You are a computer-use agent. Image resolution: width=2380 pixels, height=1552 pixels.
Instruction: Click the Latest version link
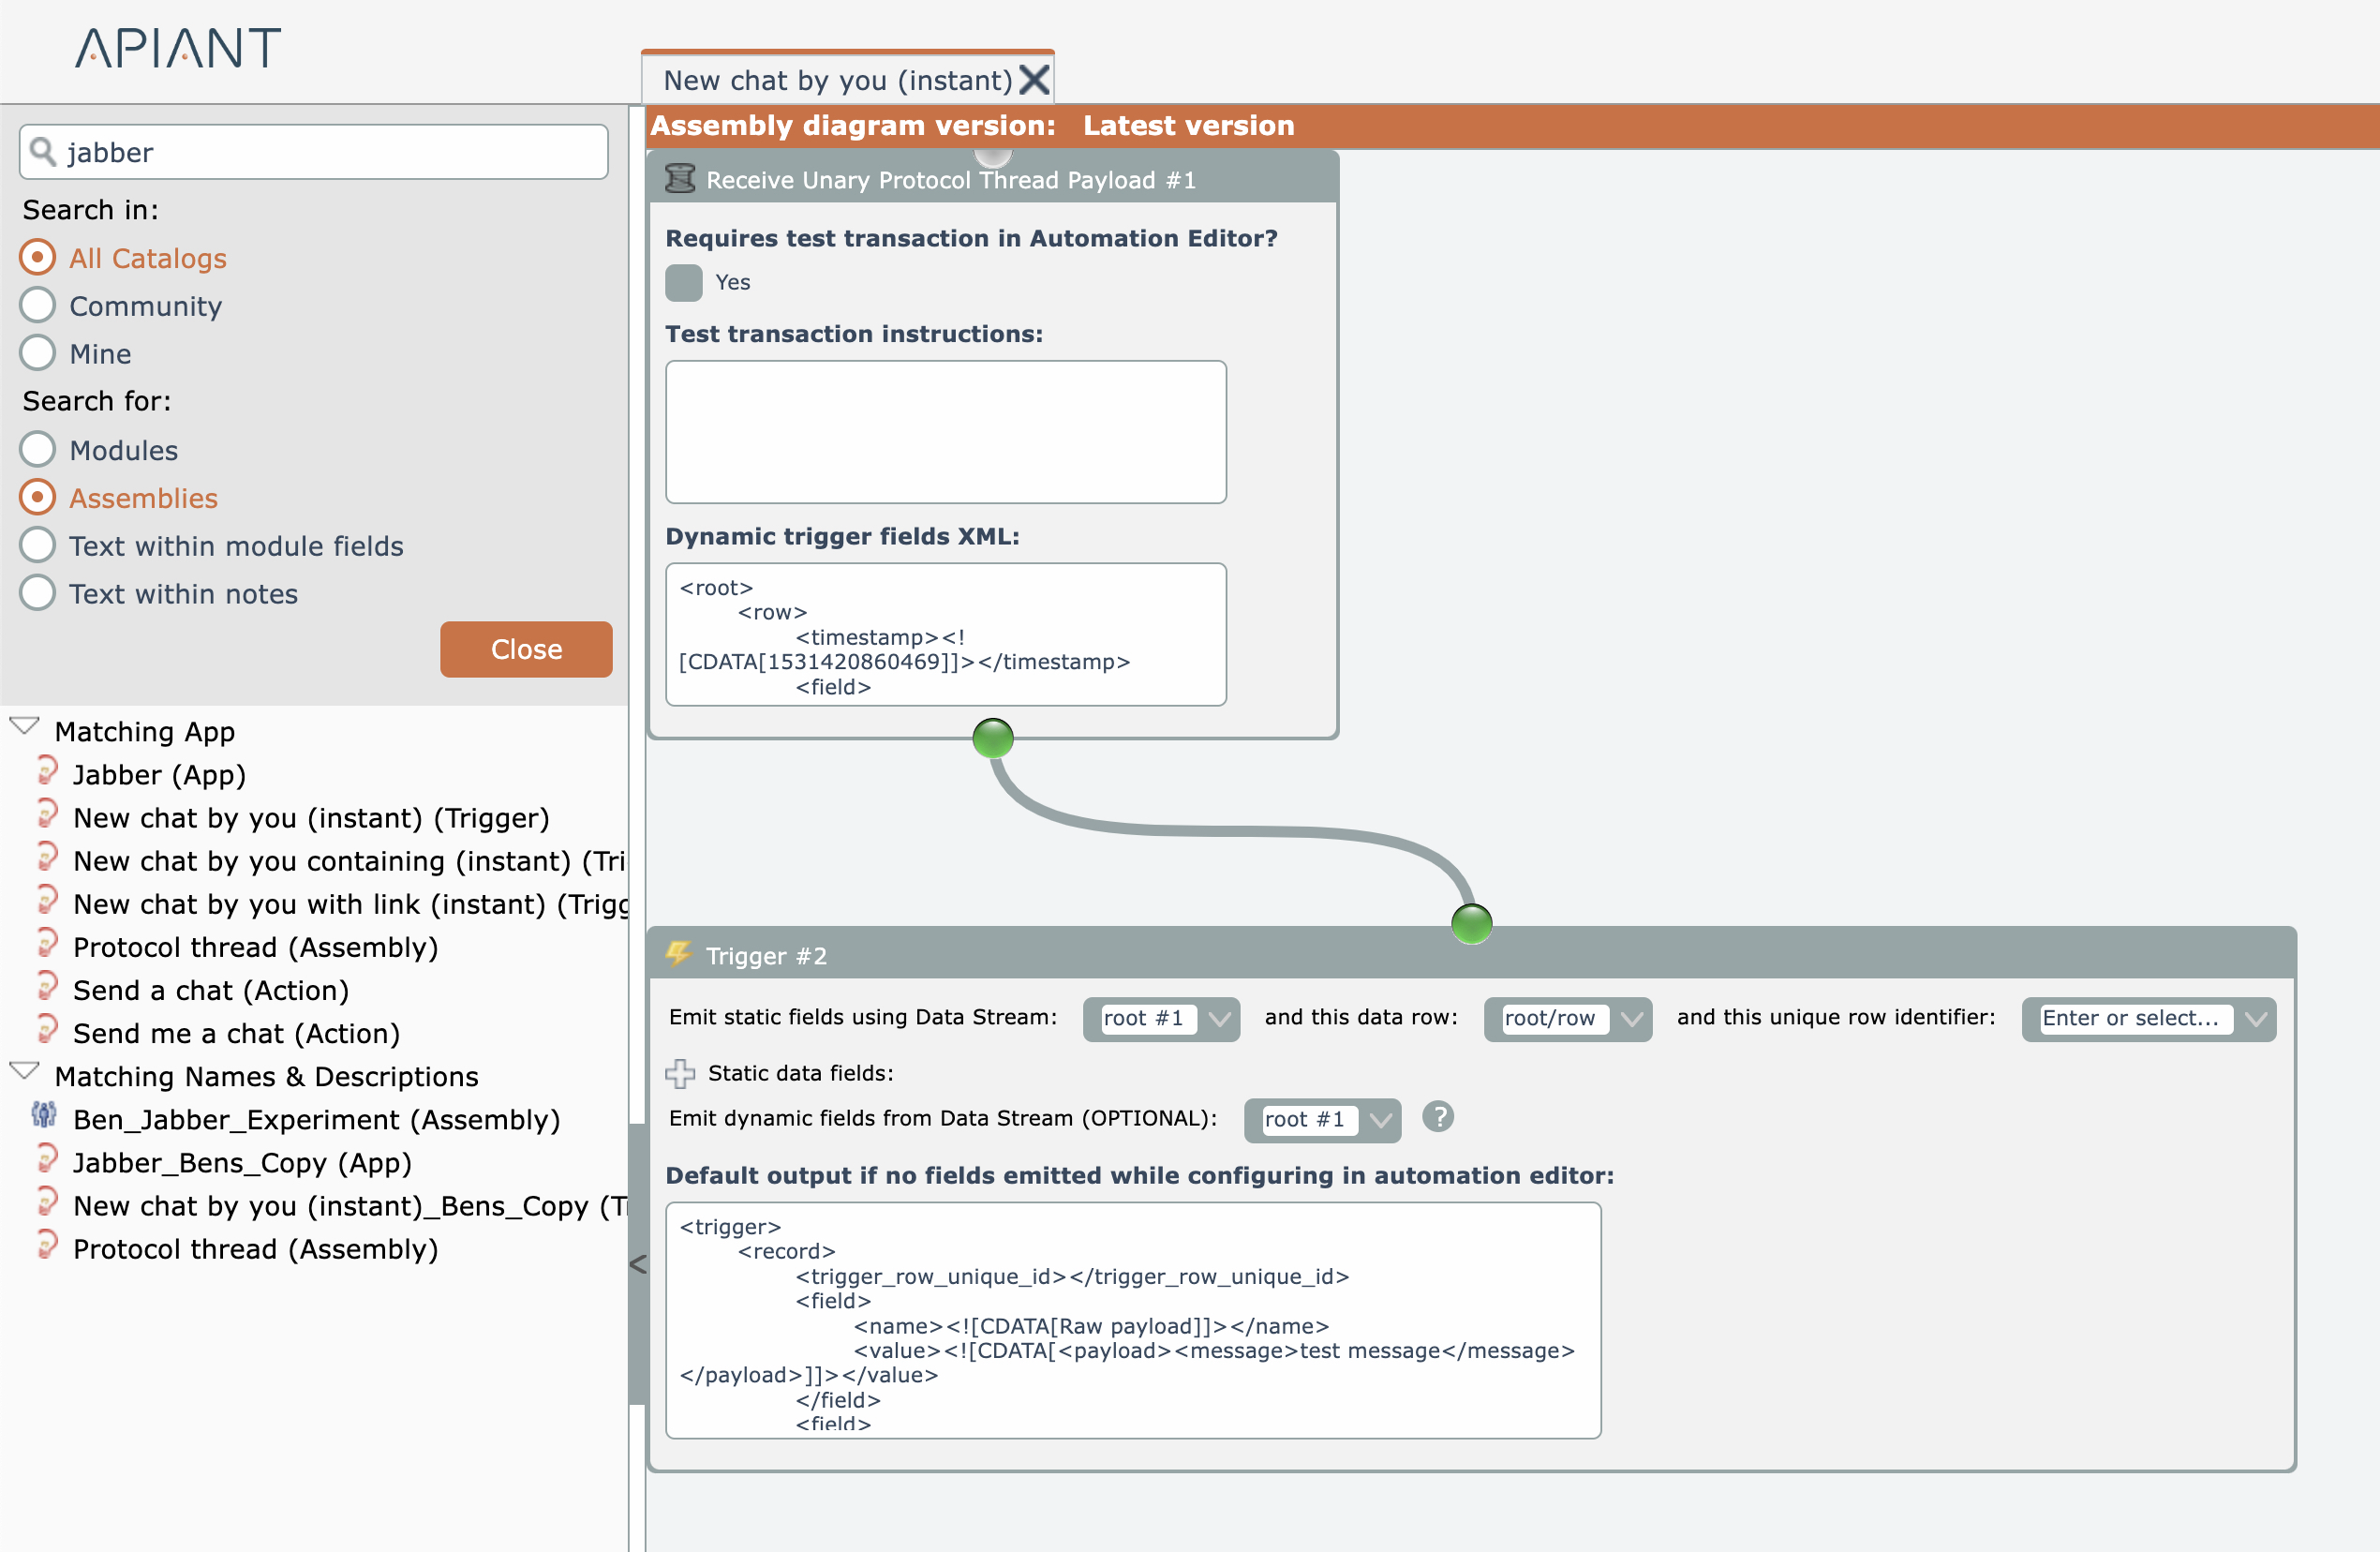click(x=1188, y=126)
